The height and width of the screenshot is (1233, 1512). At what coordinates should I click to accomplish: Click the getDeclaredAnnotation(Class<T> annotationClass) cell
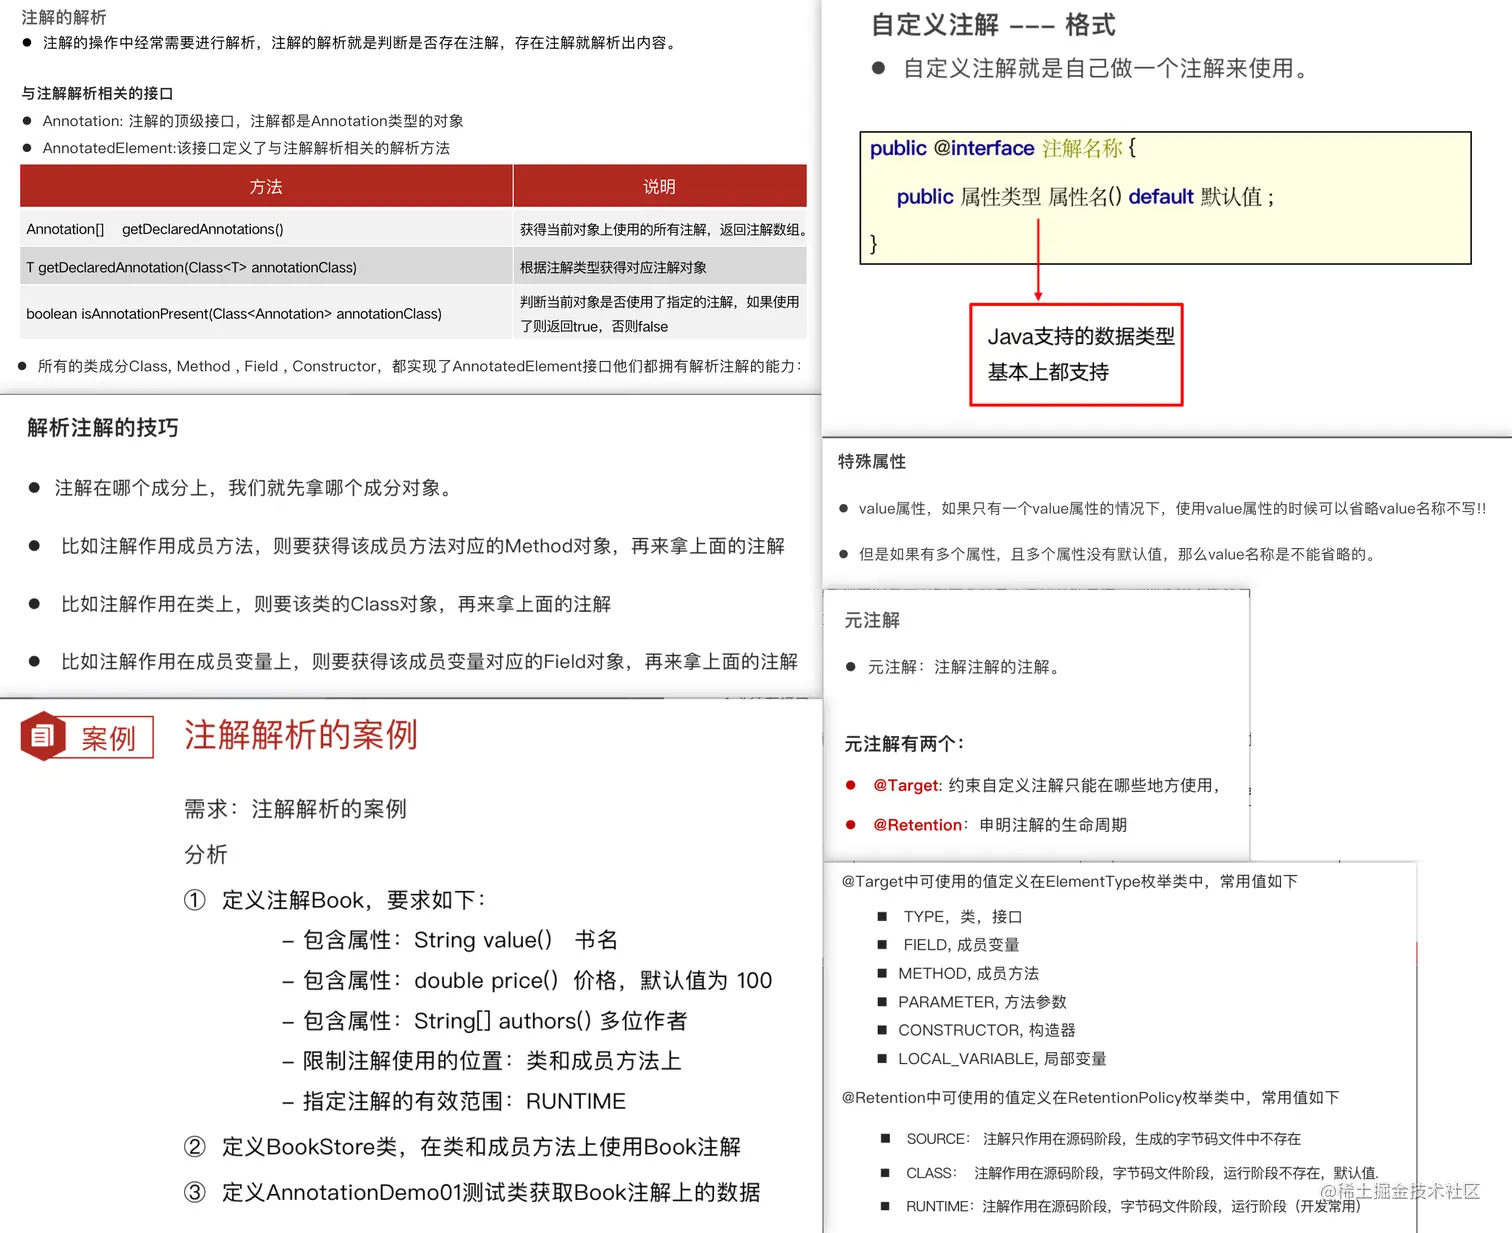[x=266, y=267]
